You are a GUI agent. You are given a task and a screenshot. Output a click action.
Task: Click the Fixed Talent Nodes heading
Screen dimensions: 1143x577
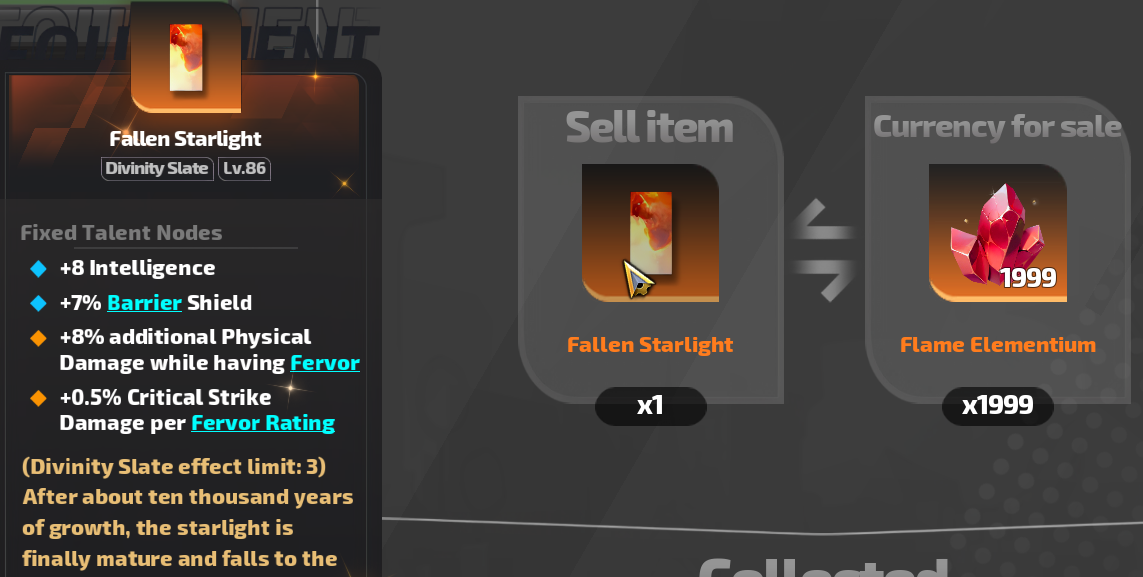click(x=121, y=233)
